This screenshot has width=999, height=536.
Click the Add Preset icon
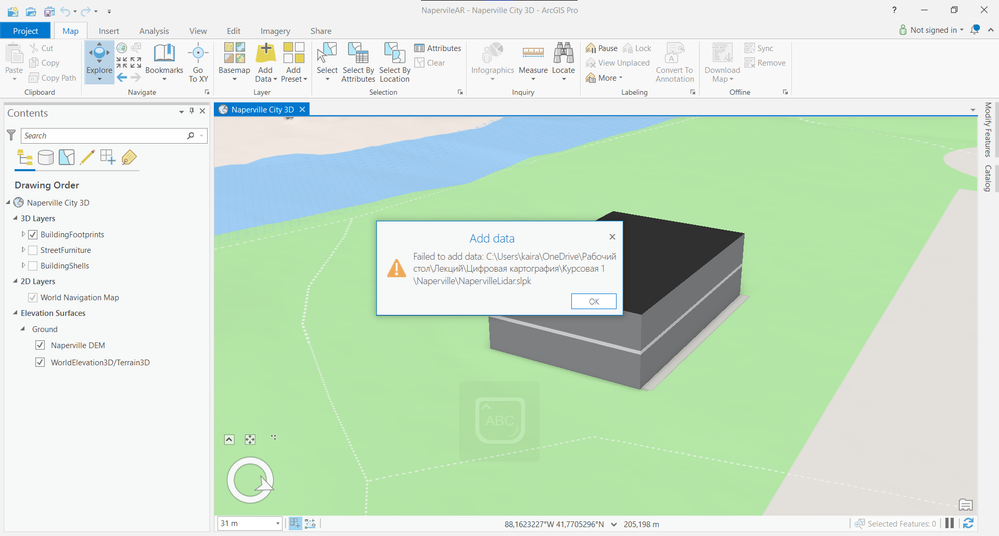coord(293,53)
